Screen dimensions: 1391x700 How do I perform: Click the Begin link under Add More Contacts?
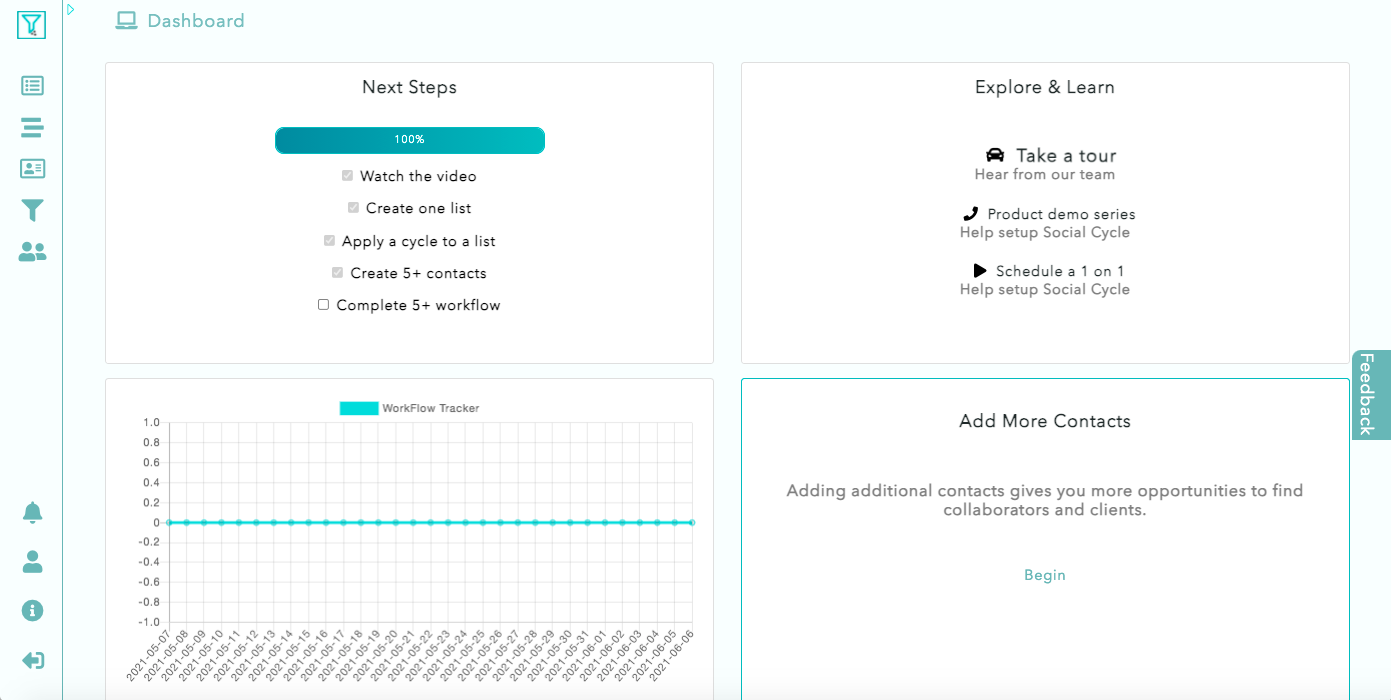pyautogui.click(x=1044, y=575)
